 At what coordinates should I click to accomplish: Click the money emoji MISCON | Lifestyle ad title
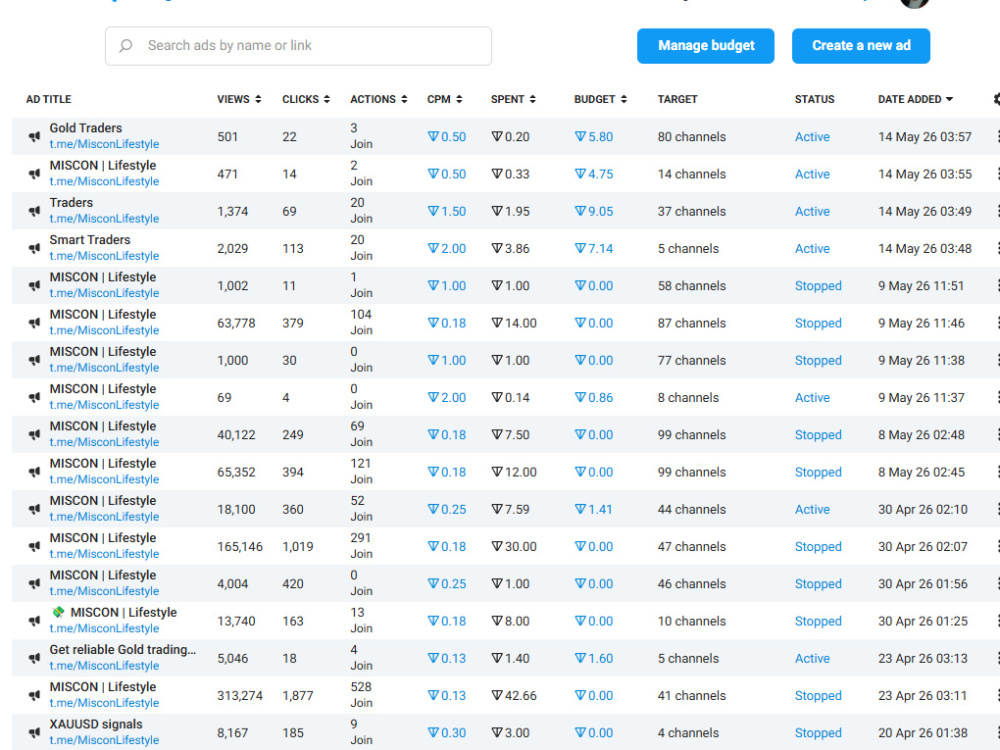click(114, 612)
